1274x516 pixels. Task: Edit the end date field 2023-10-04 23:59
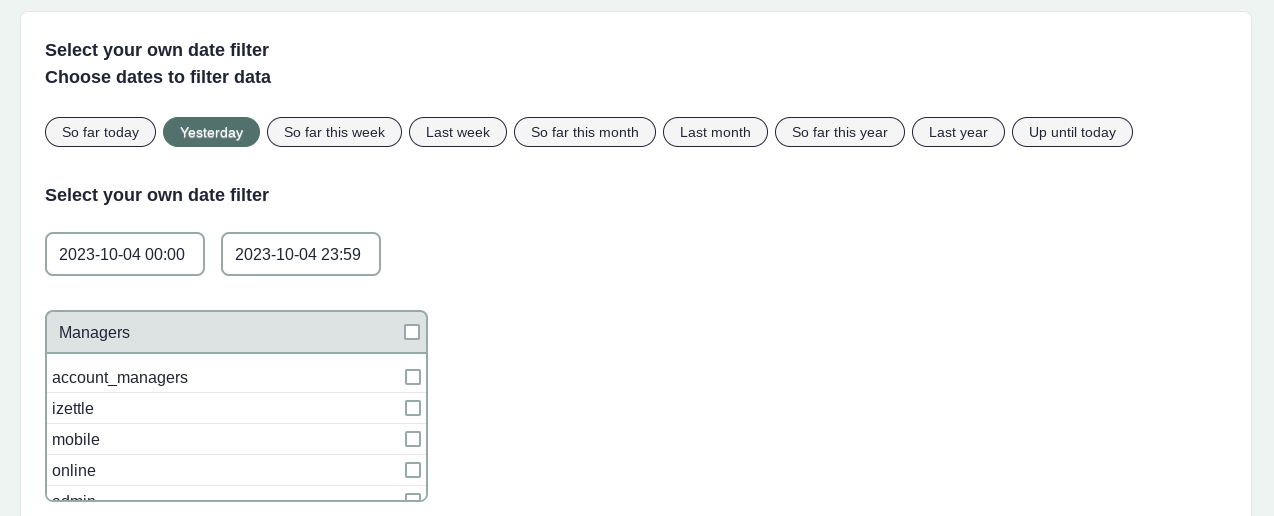300,254
